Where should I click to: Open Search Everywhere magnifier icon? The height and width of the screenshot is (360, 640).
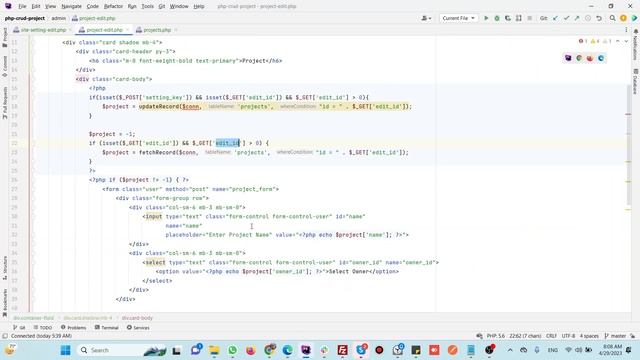(612, 18)
